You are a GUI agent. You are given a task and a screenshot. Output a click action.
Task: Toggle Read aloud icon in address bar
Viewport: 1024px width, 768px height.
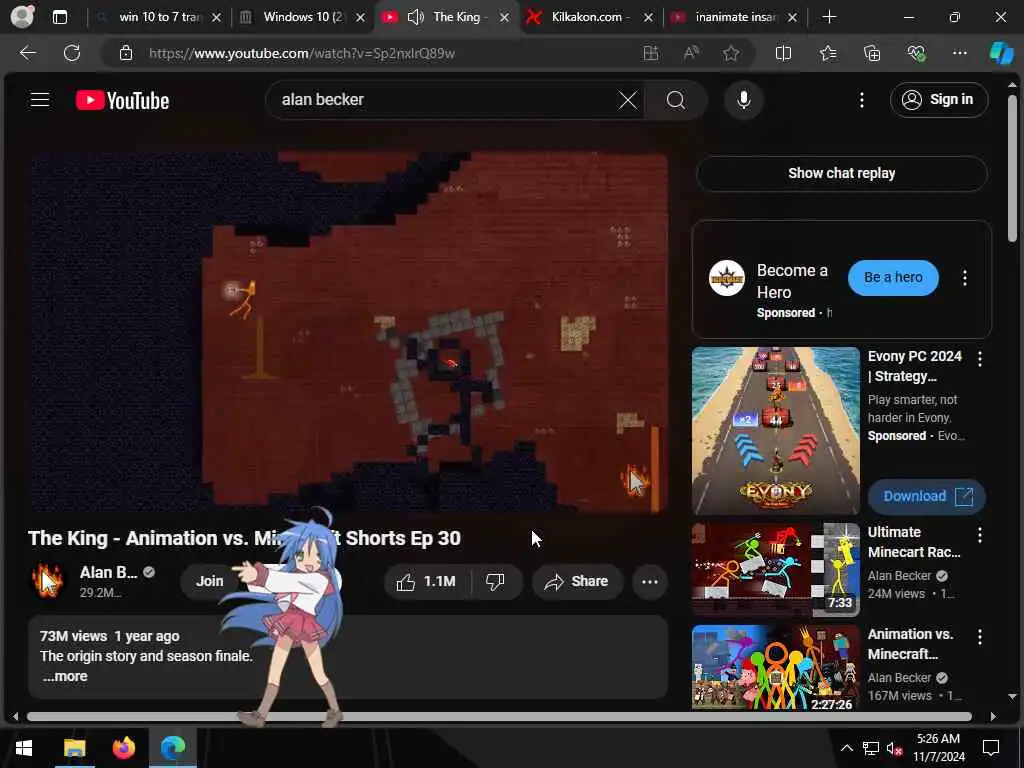pyautogui.click(x=691, y=53)
